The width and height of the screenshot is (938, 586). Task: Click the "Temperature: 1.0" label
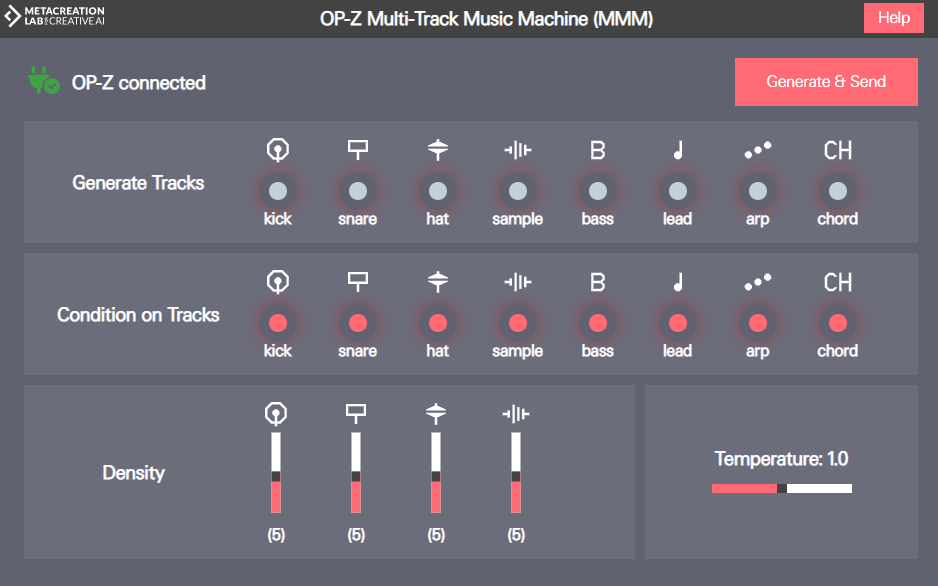coord(781,459)
